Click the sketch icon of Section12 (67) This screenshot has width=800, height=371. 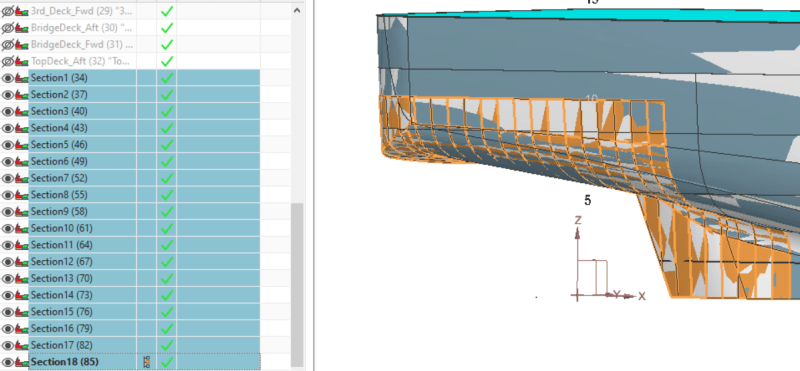(x=21, y=262)
